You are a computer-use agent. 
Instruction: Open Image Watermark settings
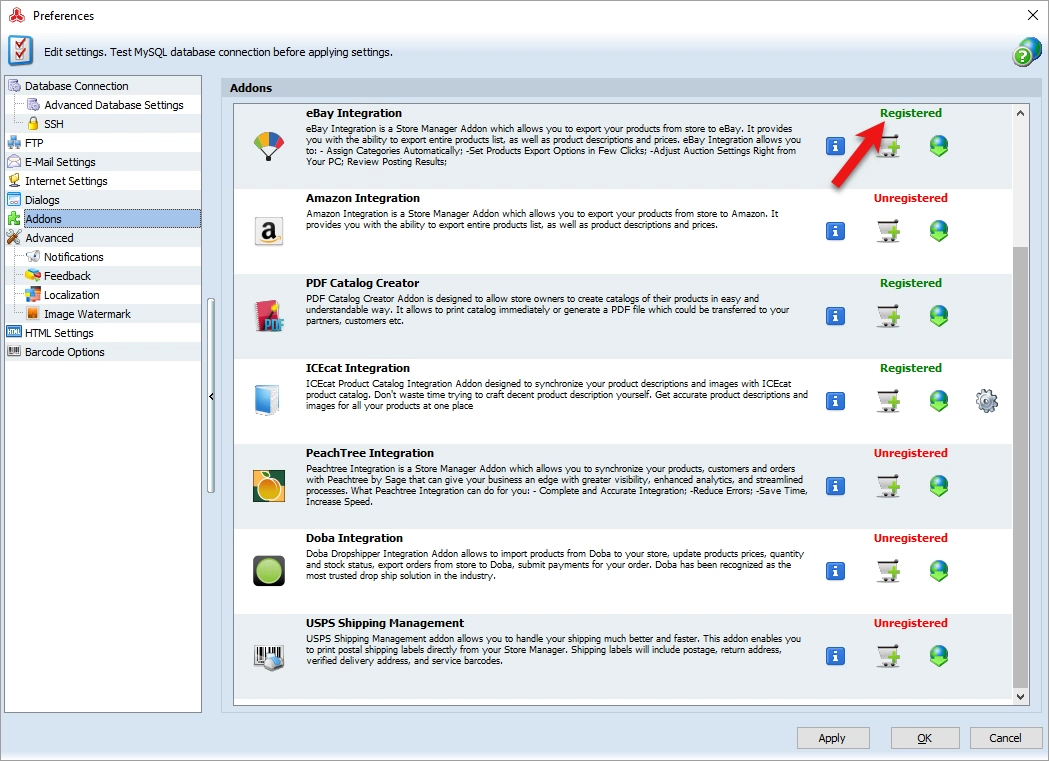click(87, 314)
